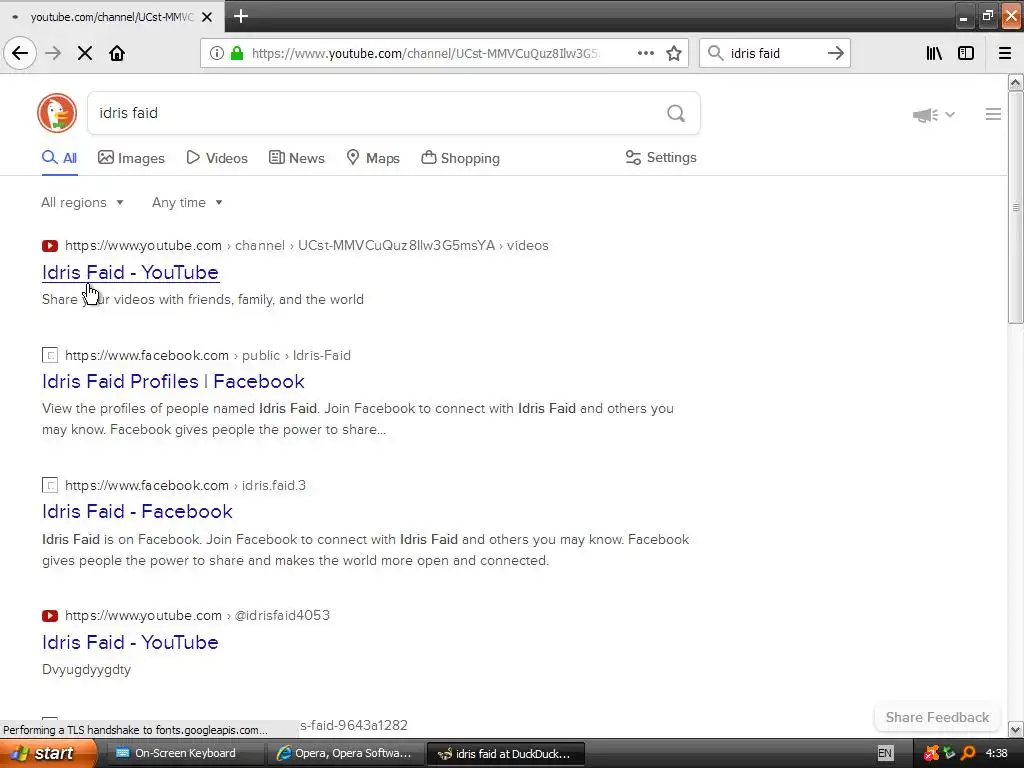Click the forward navigation arrow
The width and height of the screenshot is (1024, 768).
[53, 53]
